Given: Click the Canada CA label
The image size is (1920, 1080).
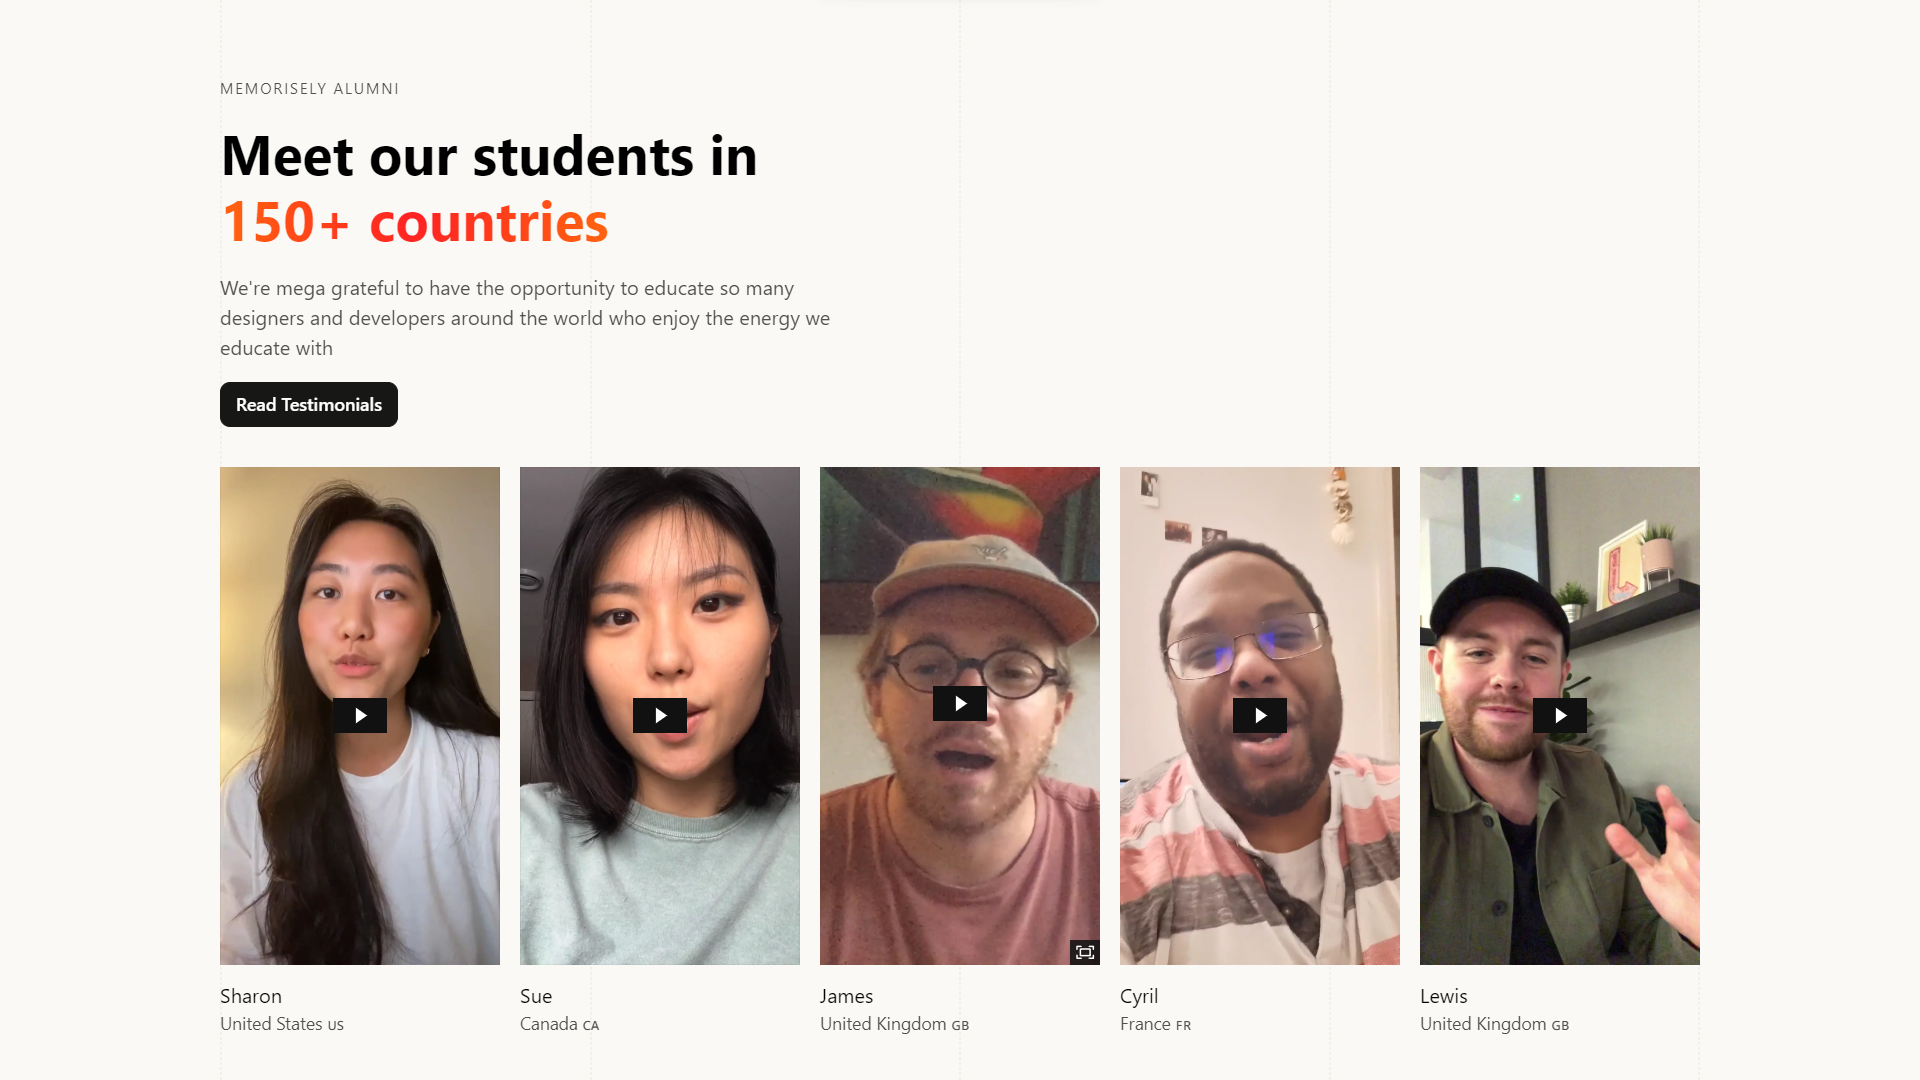Looking at the screenshot, I should [560, 1024].
